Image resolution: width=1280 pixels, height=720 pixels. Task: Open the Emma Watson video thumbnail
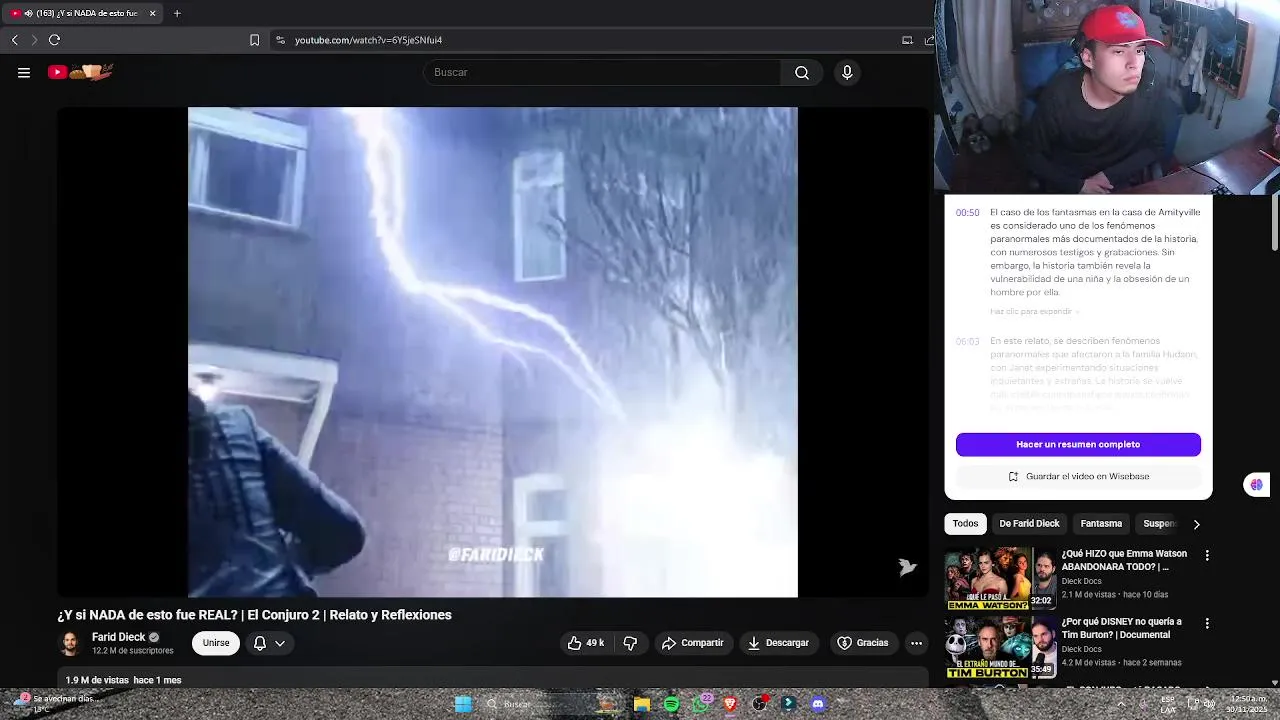1000,578
